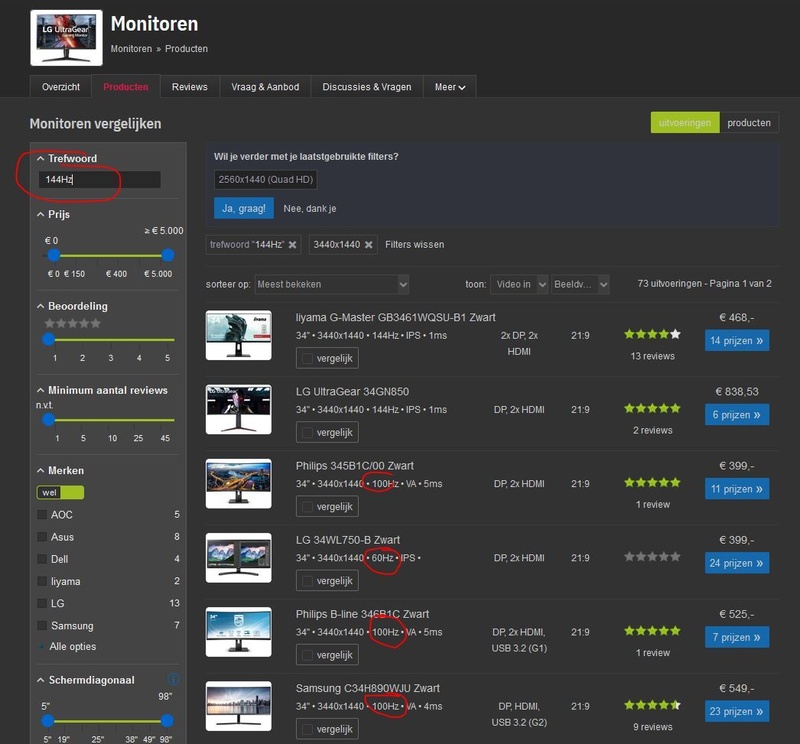
Task: Click star rating of LG UltraGear 34GN850
Action: pyautogui.click(x=652, y=408)
